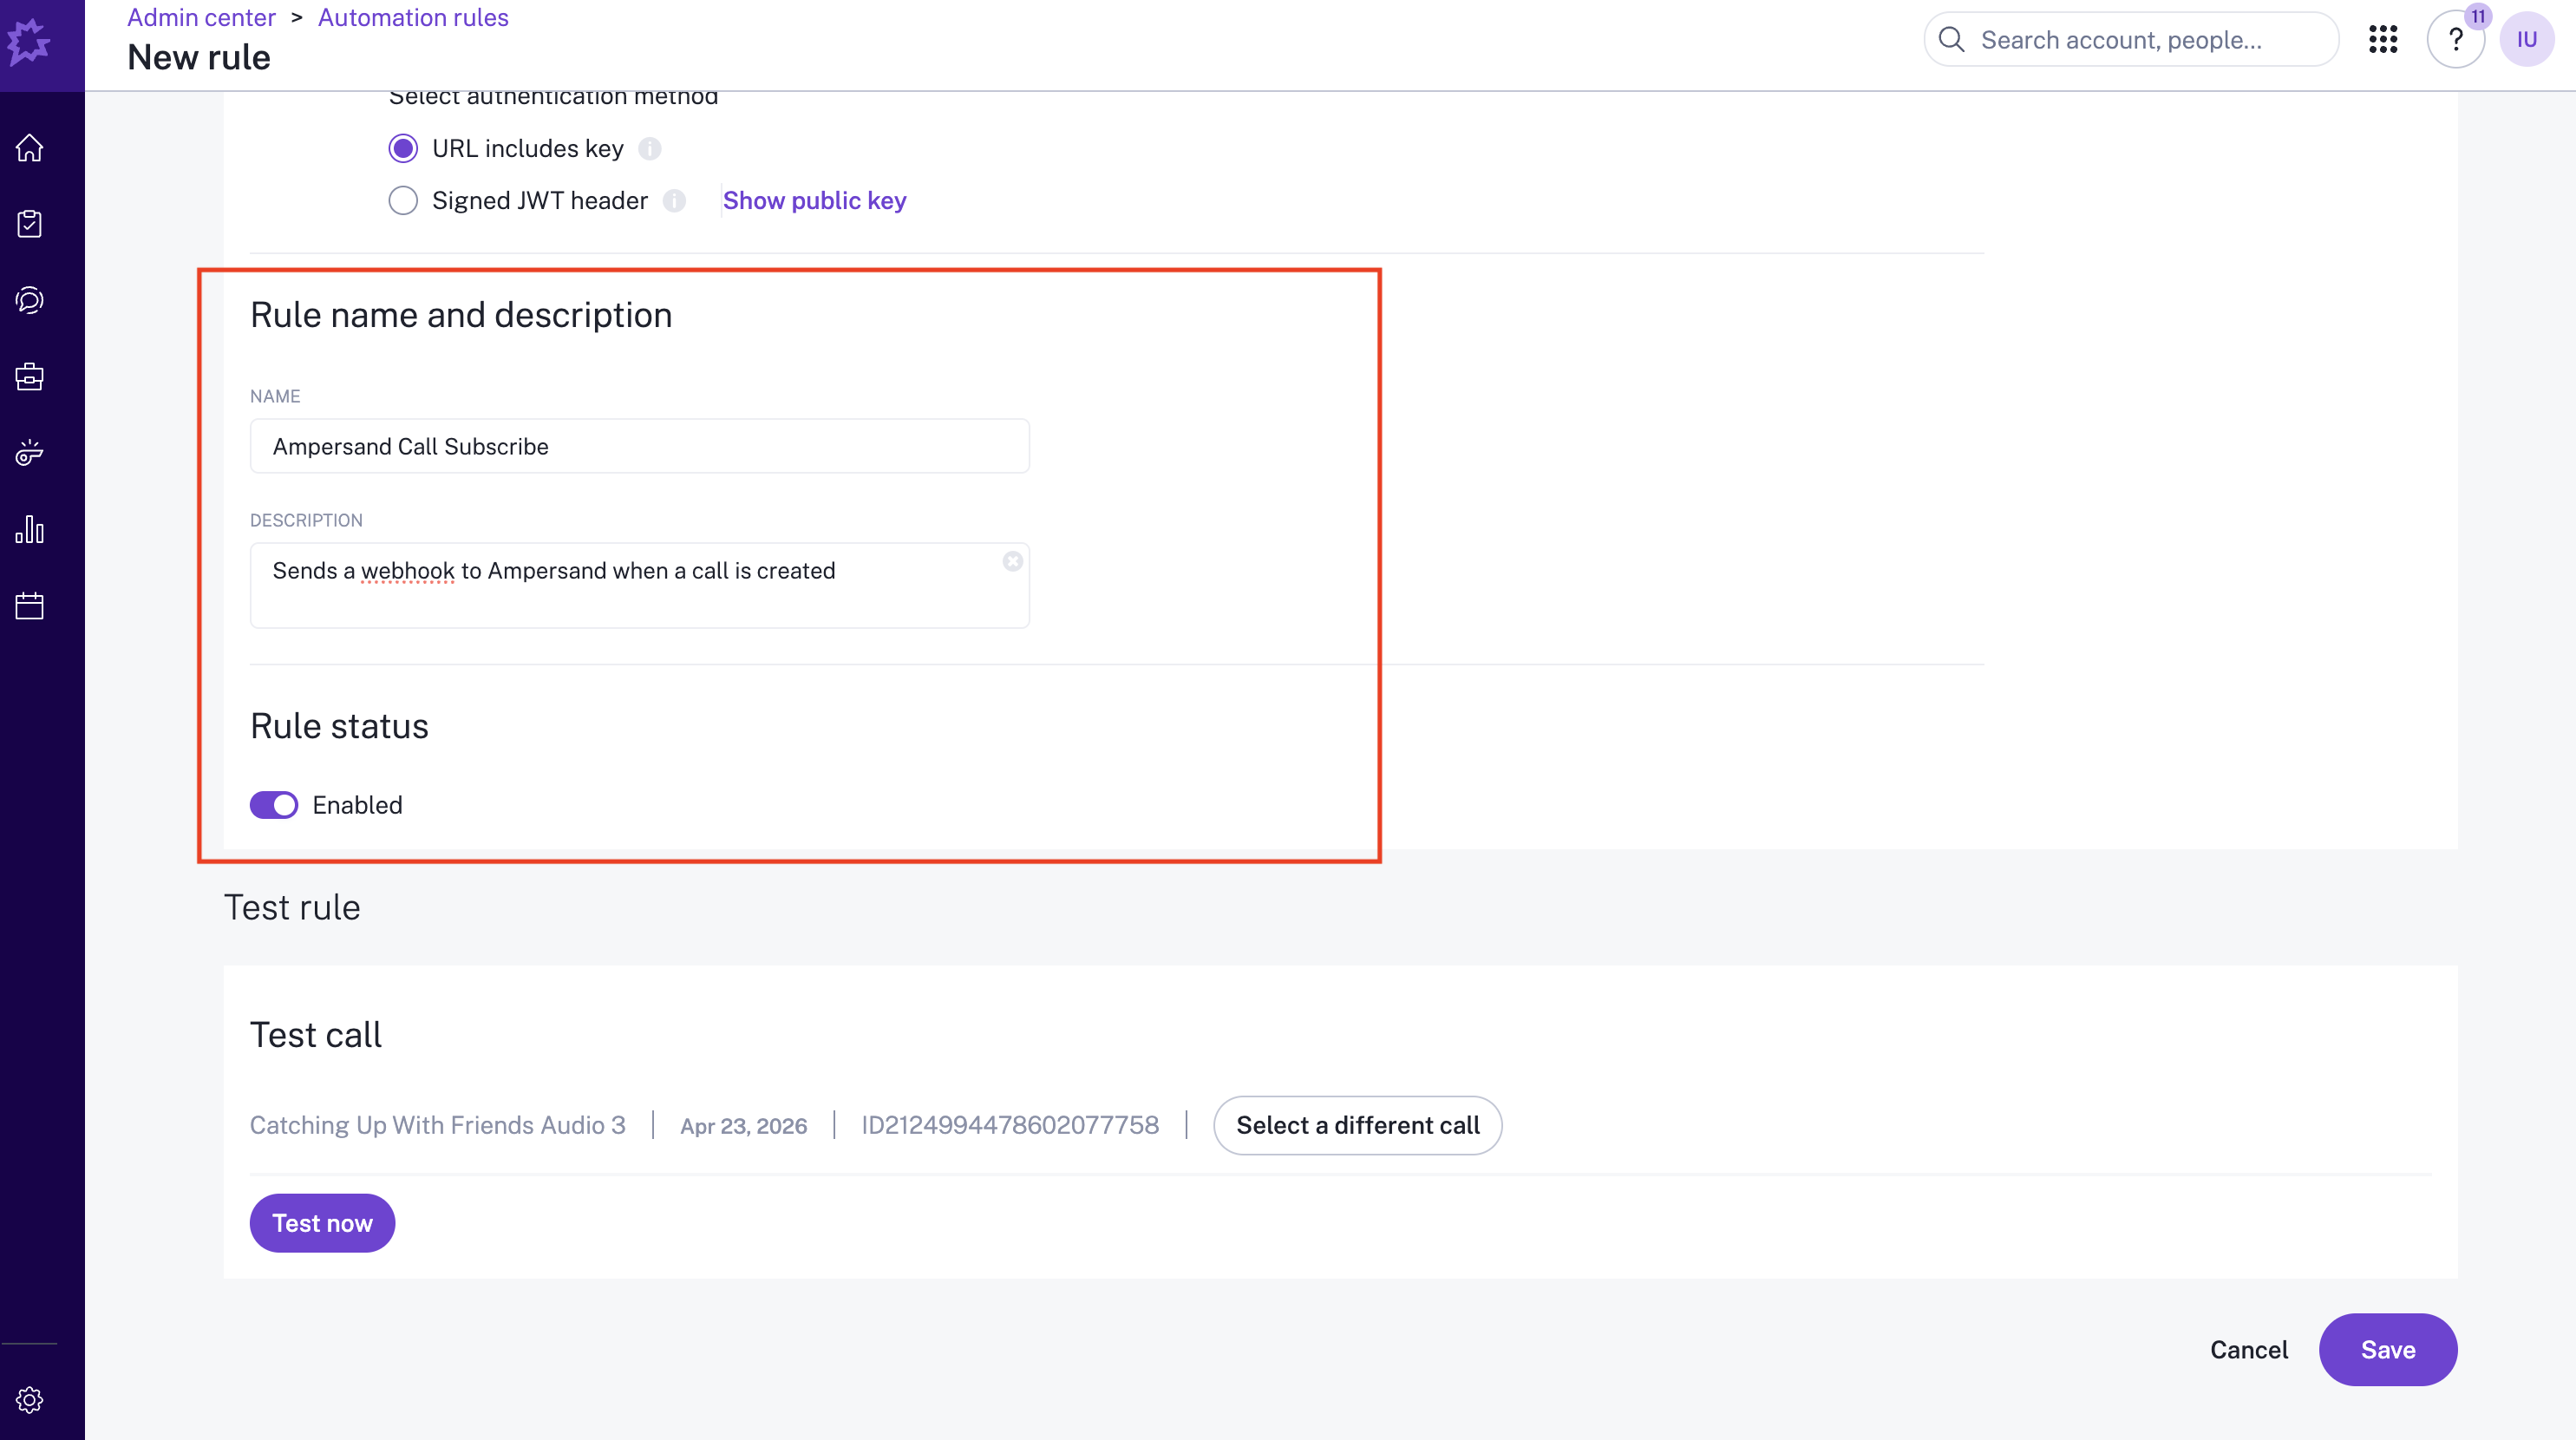
Task: Click the notification badge showing 11
Action: pyautogui.click(x=2478, y=16)
